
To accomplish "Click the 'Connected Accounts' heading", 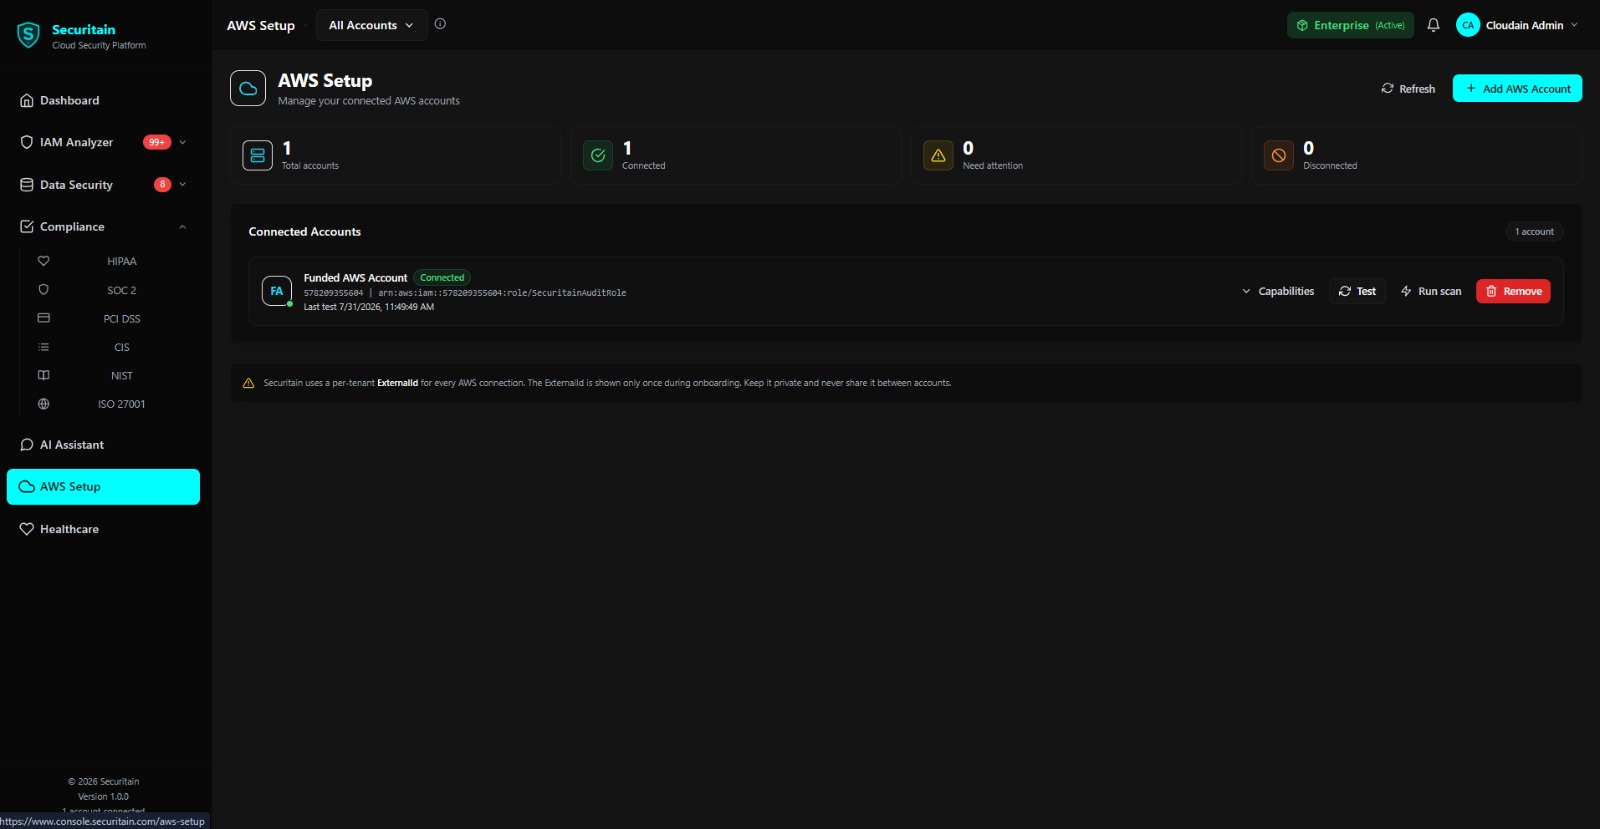I will 305,232.
